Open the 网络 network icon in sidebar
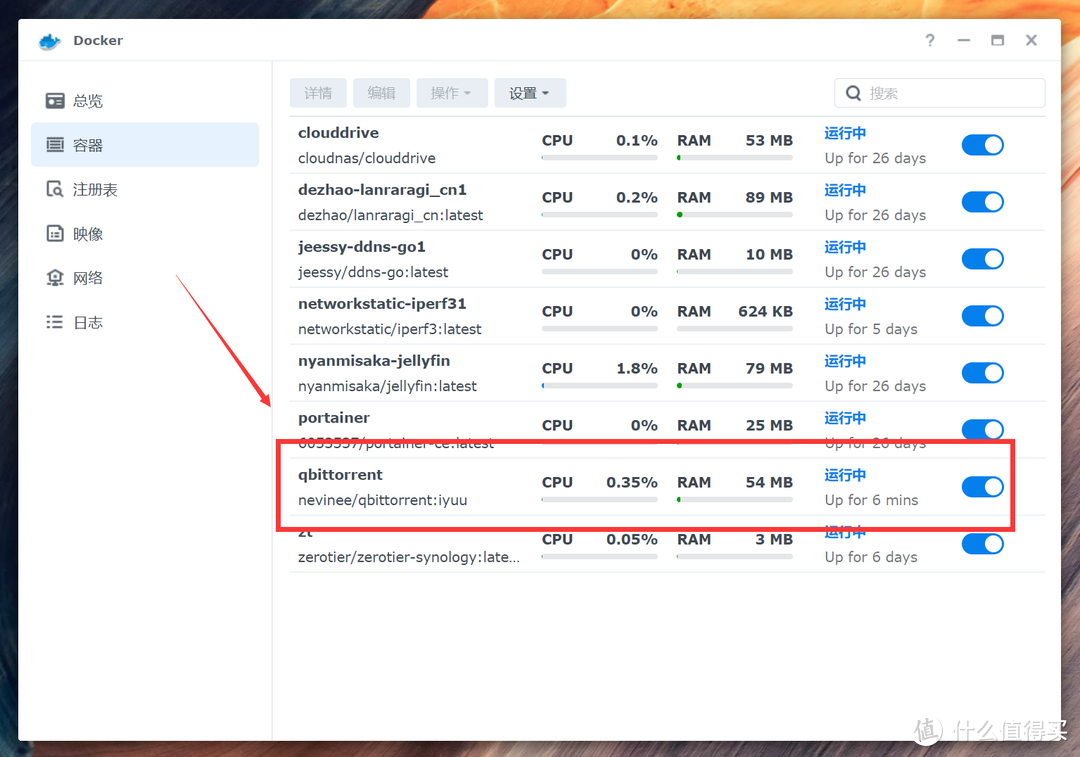Image resolution: width=1080 pixels, height=757 pixels. (55, 278)
